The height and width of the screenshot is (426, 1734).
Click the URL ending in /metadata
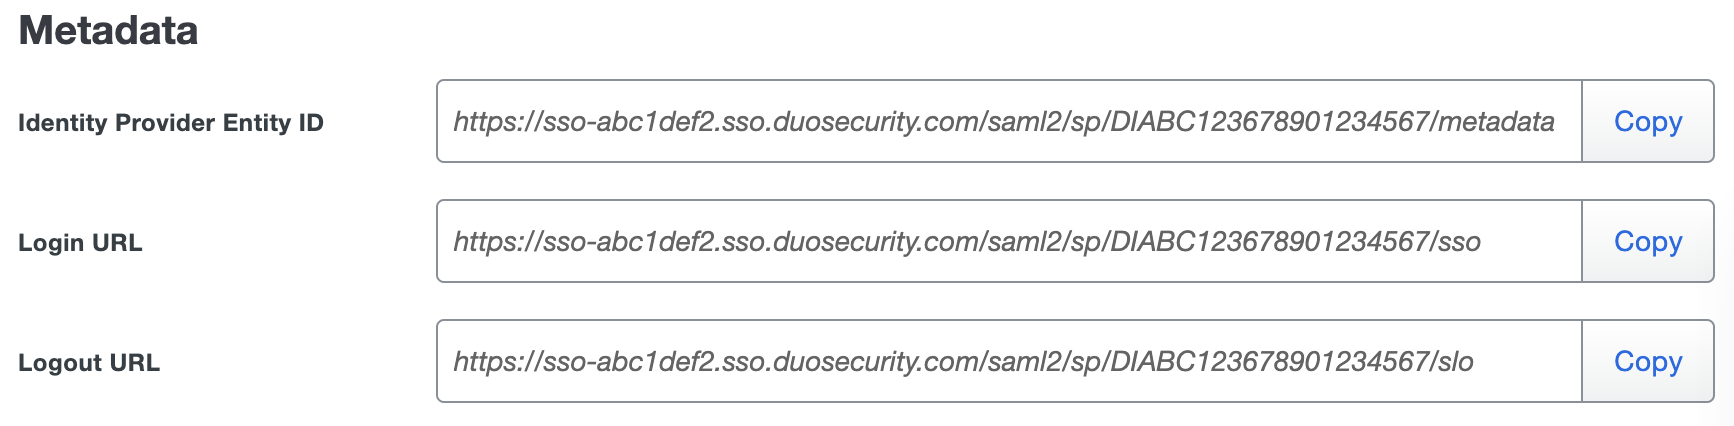(x=1003, y=122)
